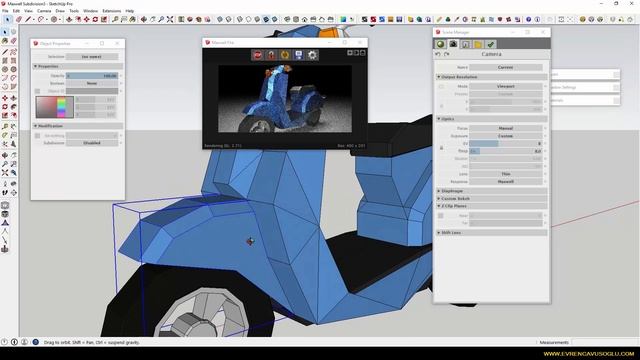
Task: Open the Boolean dropdown showing None
Action: (92, 83)
